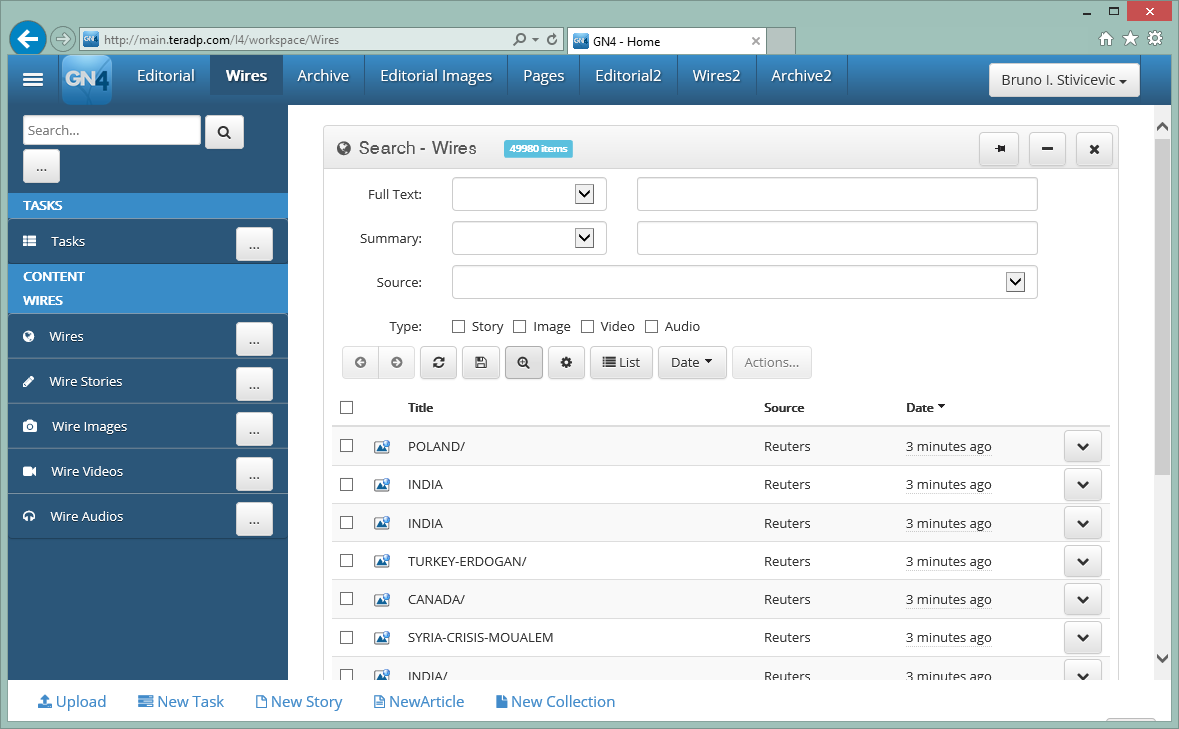Reload page from address bar icon
The height and width of the screenshot is (729, 1179).
click(552, 39)
